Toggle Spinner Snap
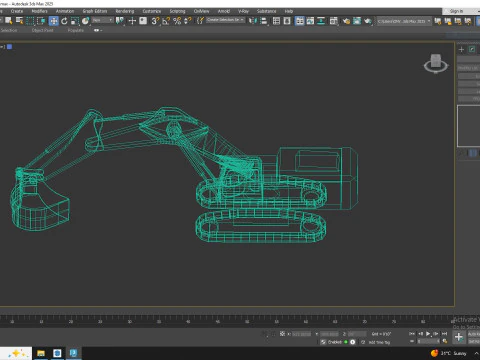Screen dimensions: 480x360 point(188,21)
